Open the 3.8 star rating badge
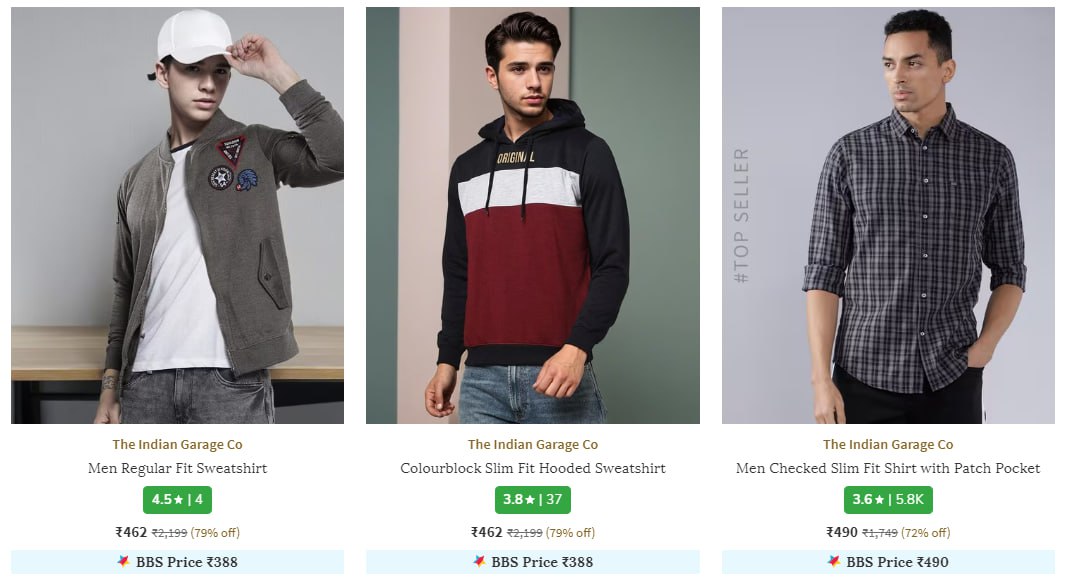The height and width of the screenshot is (586, 1065). (532, 499)
